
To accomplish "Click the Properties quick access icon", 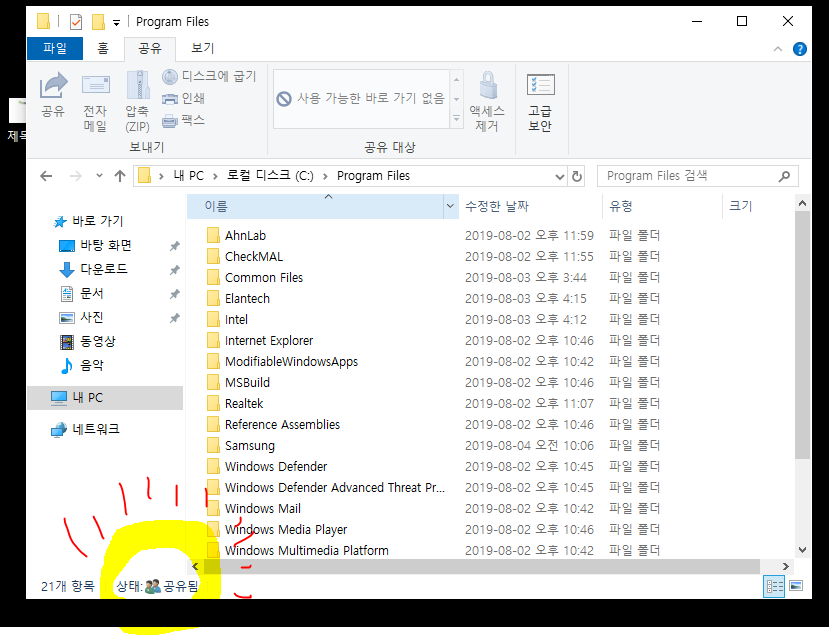I will click(76, 22).
